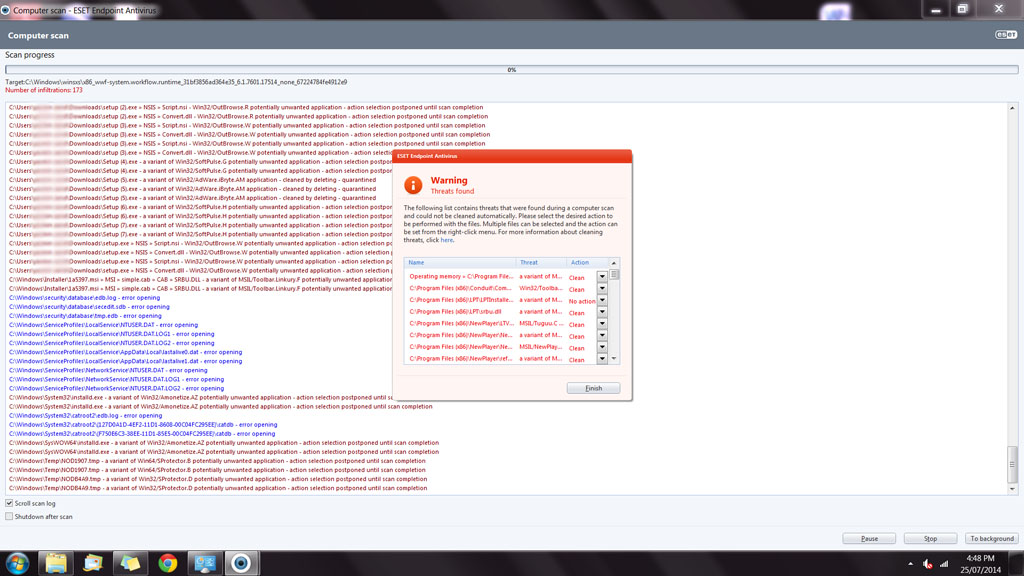Viewport: 1024px width, 576px height.
Task: Open Windows Explorer from the taskbar
Action: [x=56, y=563]
